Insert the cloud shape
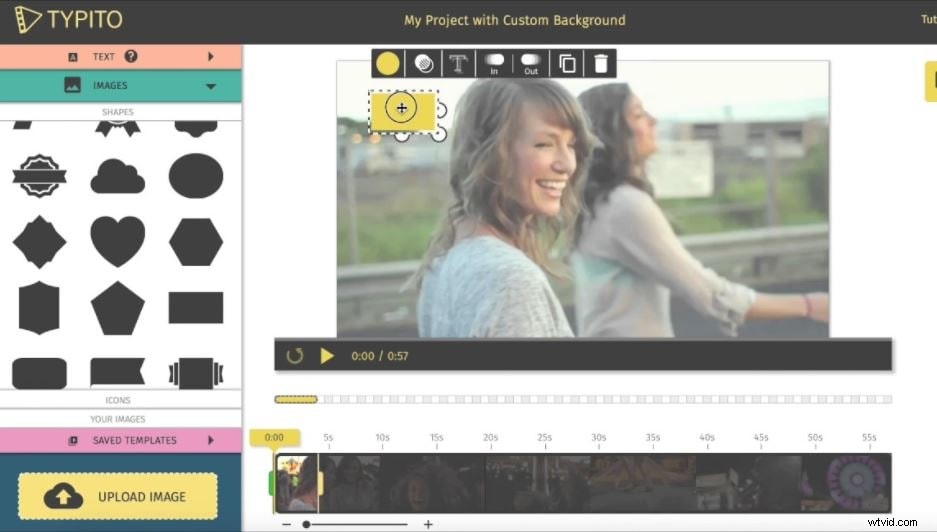 tap(118, 176)
